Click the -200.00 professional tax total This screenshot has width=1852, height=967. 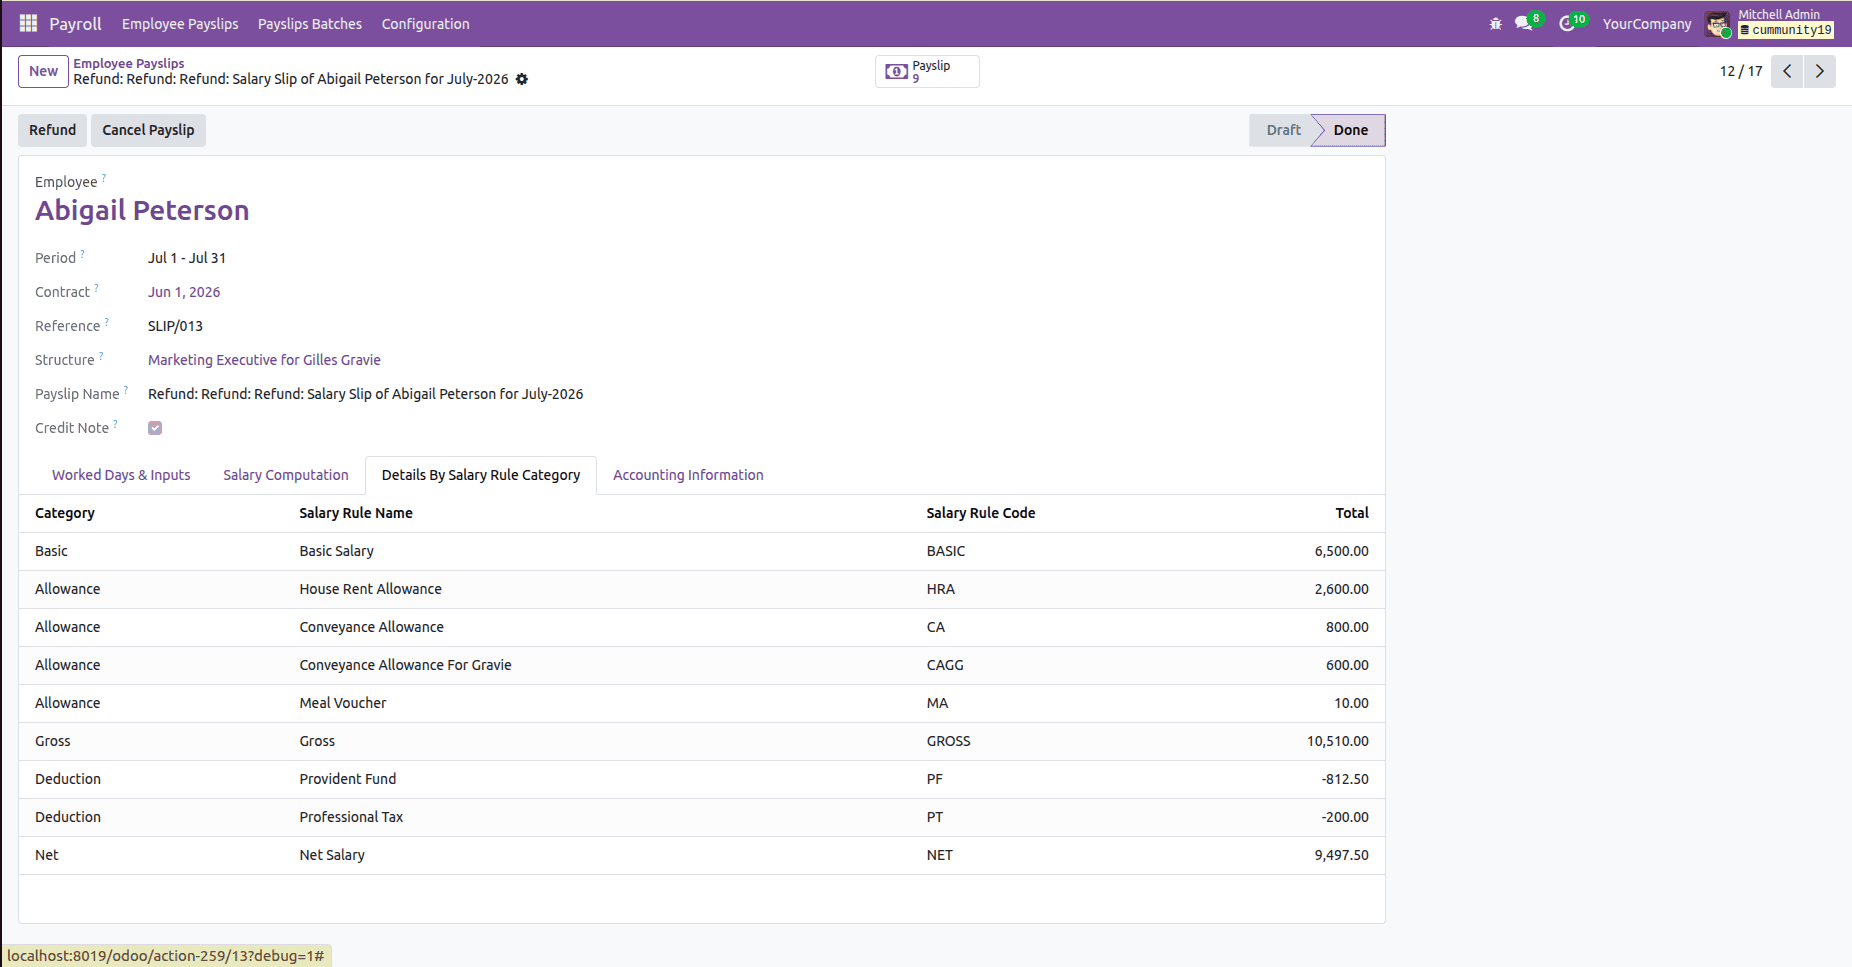(1345, 817)
